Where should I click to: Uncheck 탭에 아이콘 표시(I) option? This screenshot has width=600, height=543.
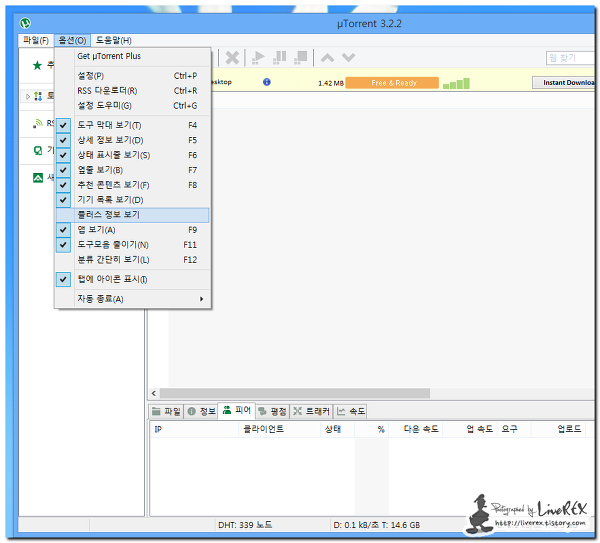coord(132,279)
